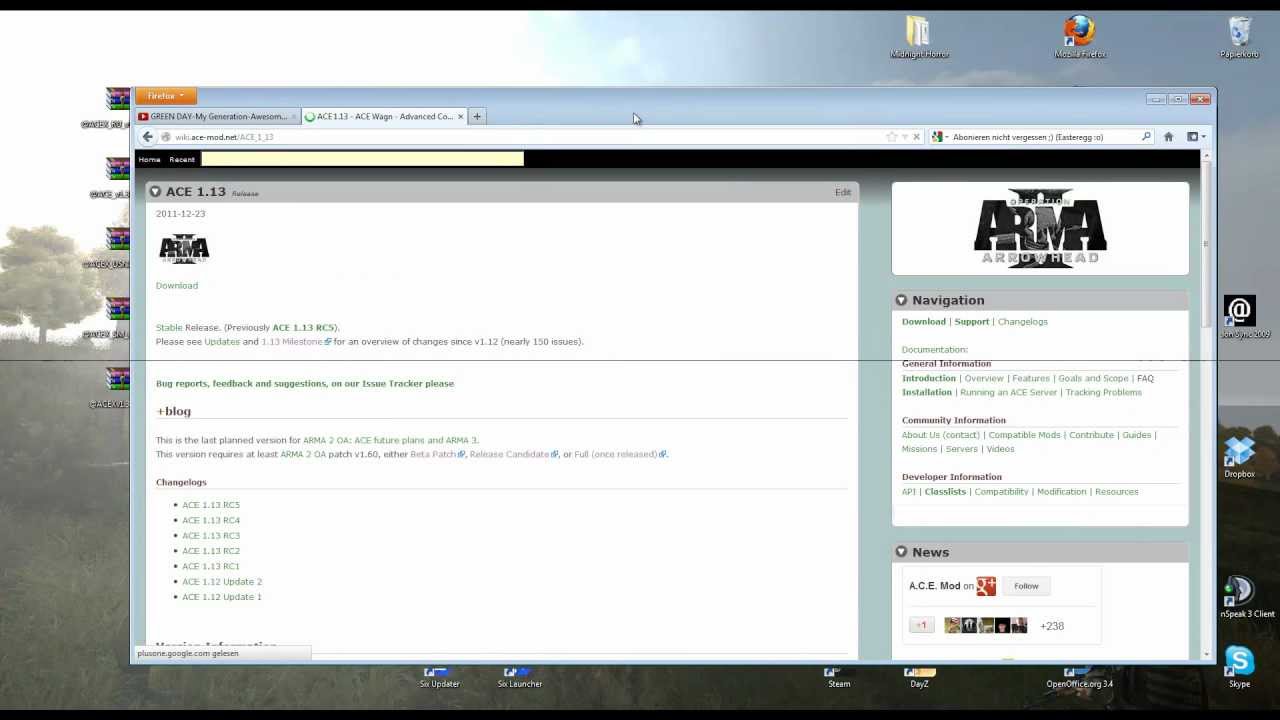Open changelog ACE 1.13 RC2
The width and height of the screenshot is (1280, 720).
coord(211,551)
